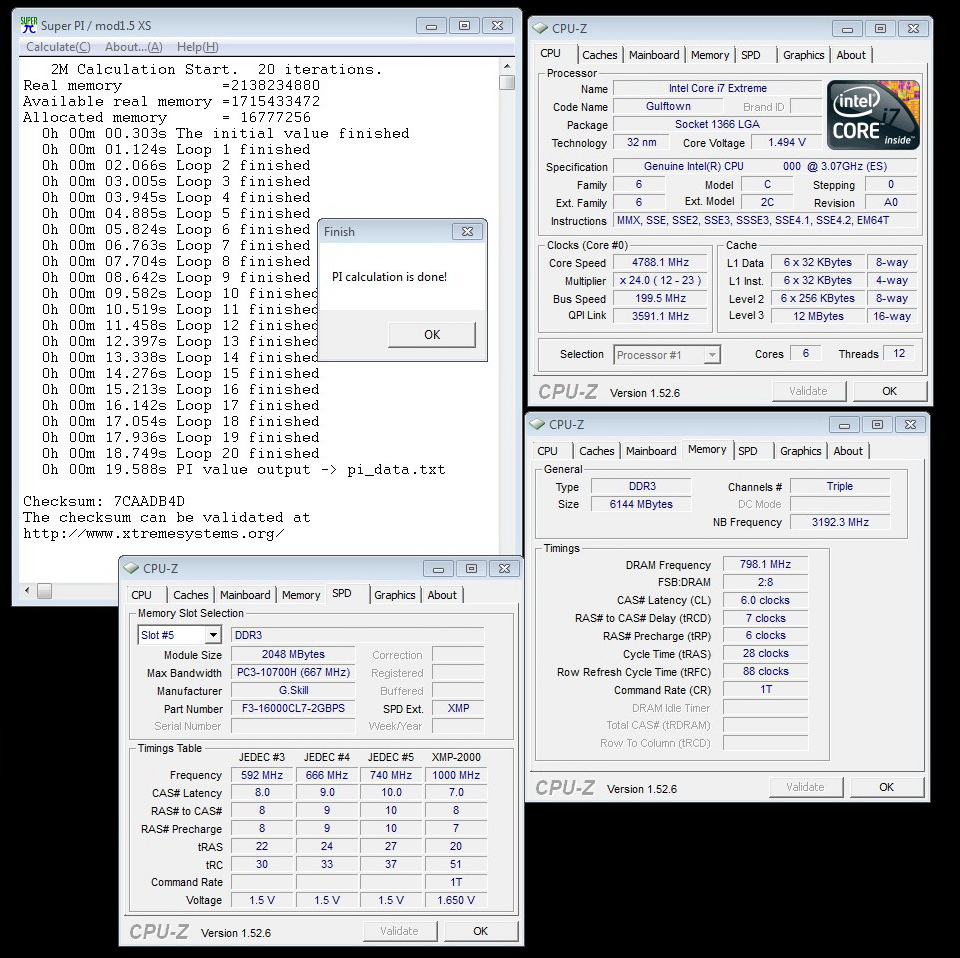
Task: Go to Graphics tab in the Gulftown processor window
Action: (803, 55)
